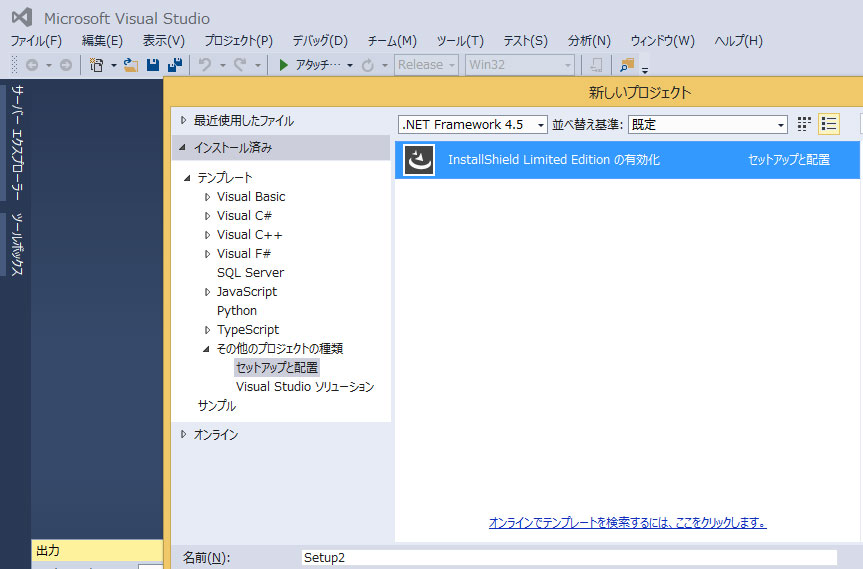Open the ファイル(F) menu
Image resolution: width=863 pixels, height=569 pixels.
click(x=36, y=41)
